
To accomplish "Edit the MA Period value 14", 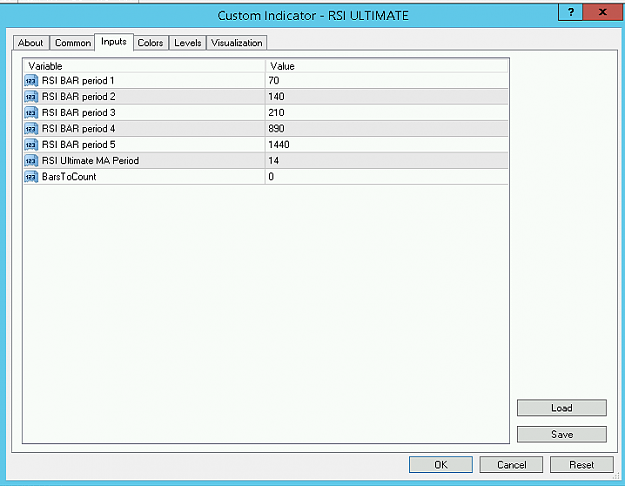I will pyautogui.click(x=387, y=161).
